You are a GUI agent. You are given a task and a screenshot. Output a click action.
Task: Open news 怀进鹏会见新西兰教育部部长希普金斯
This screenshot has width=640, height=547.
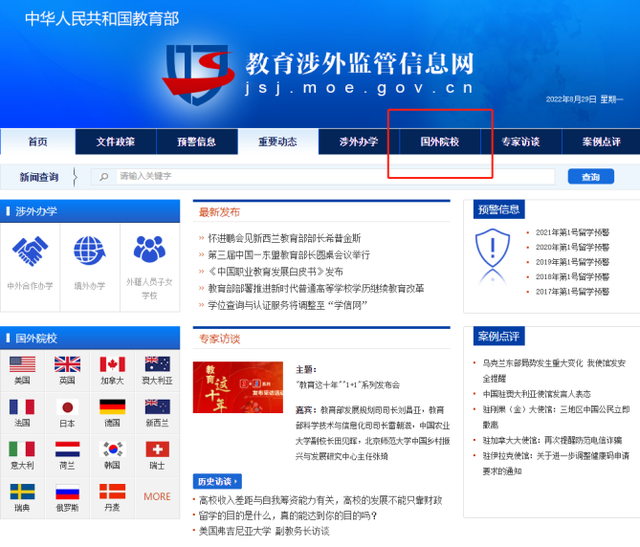[x=284, y=238]
